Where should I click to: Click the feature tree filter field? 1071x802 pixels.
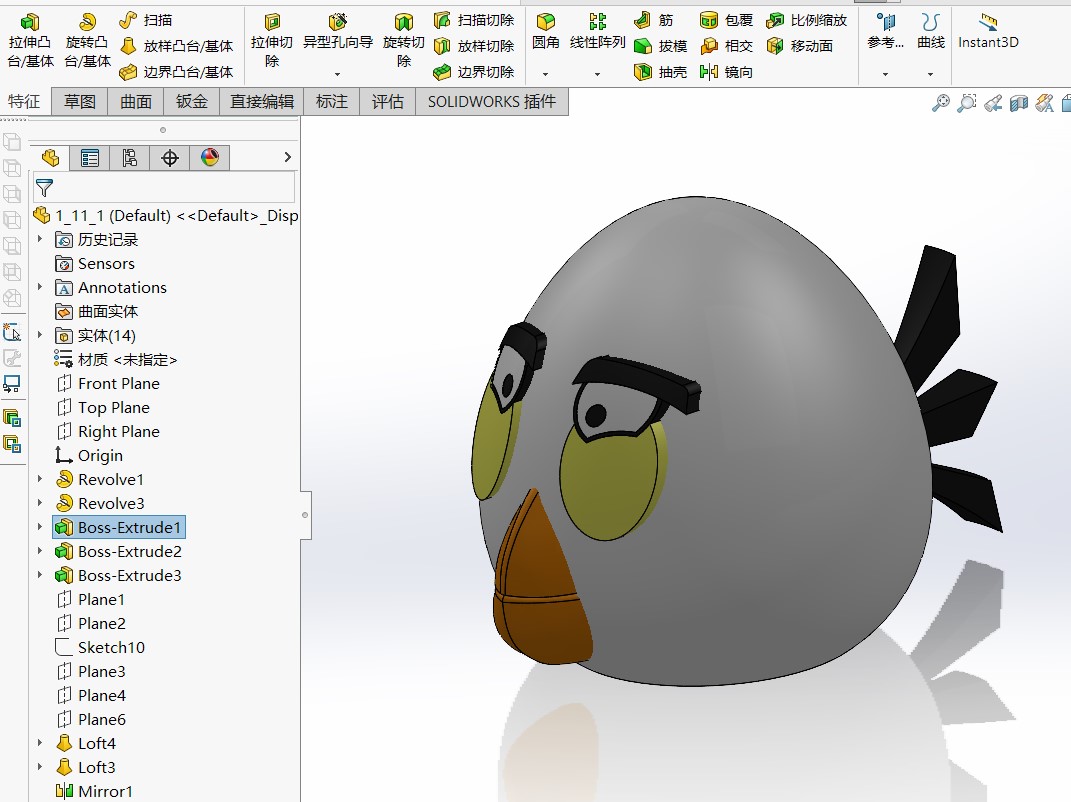click(164, 187)
